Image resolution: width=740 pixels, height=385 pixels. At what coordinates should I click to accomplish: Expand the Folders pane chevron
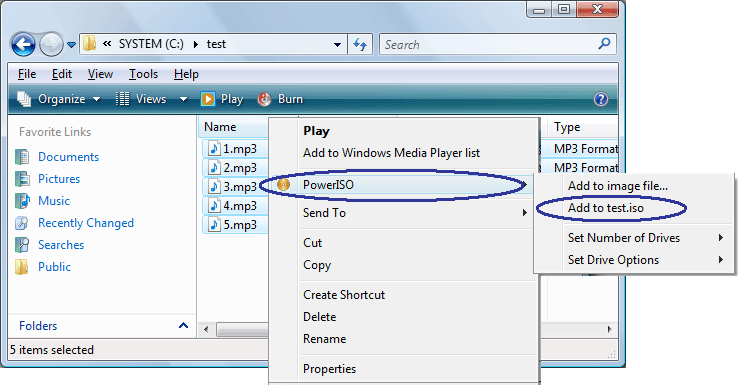[x=184, y=326]
